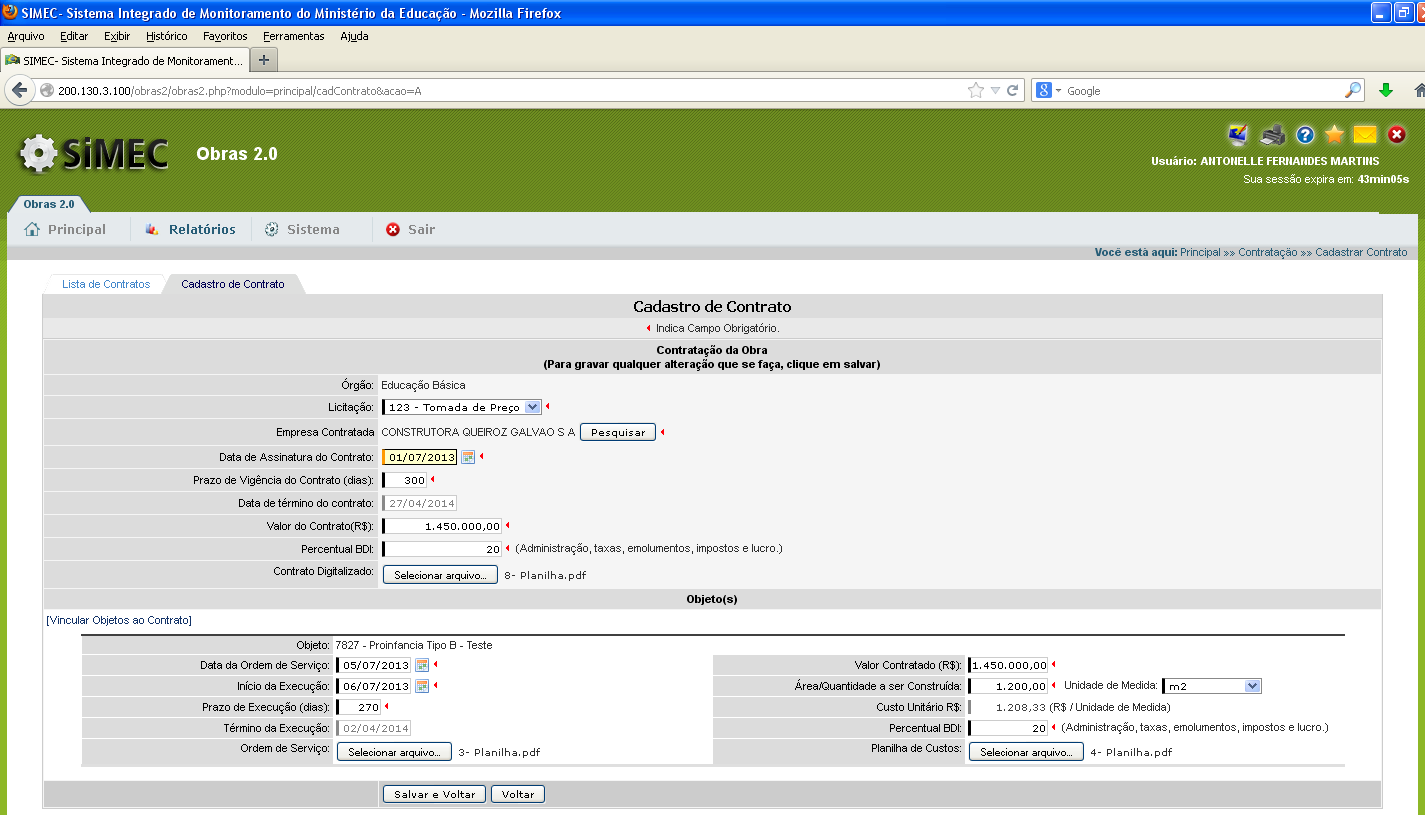Click the printer icon in SIMEC header
The image size is (1425, 815).
pos(1272,134)
